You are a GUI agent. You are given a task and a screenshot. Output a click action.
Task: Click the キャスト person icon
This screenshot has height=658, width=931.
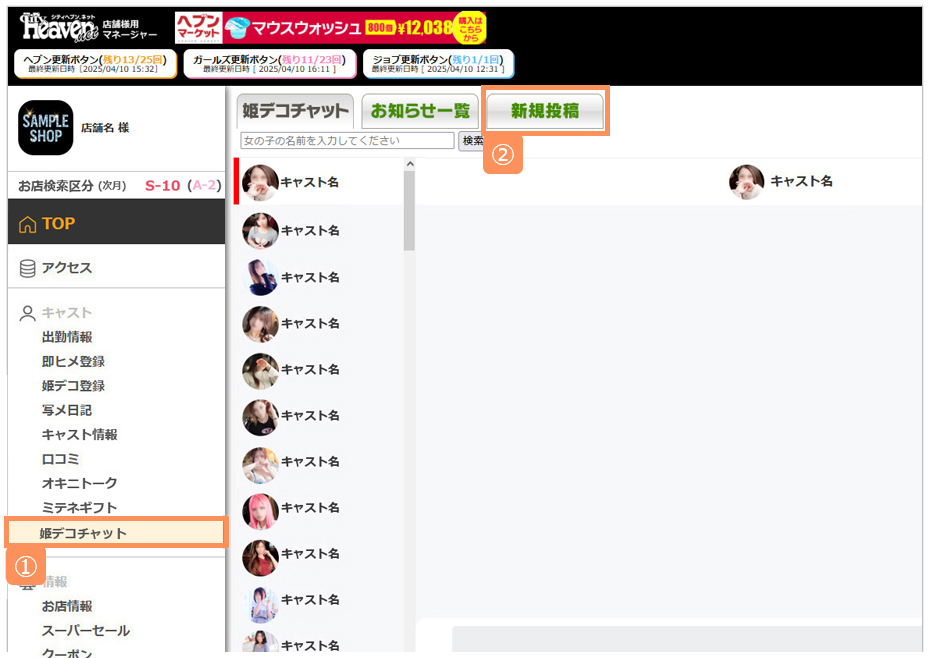pos(27,313)
